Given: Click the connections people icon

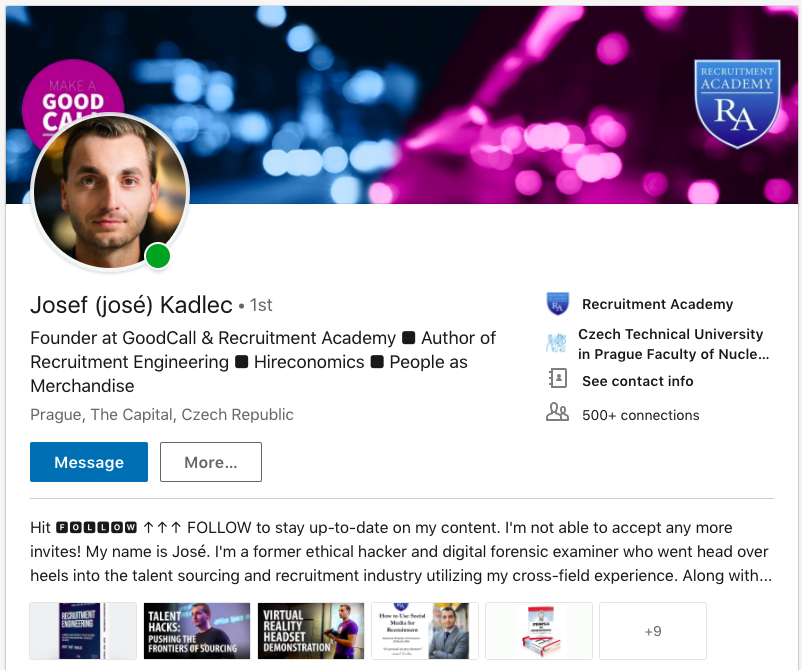Looking at the screenshot, I should pyautogui.click(x=557, y=412).
